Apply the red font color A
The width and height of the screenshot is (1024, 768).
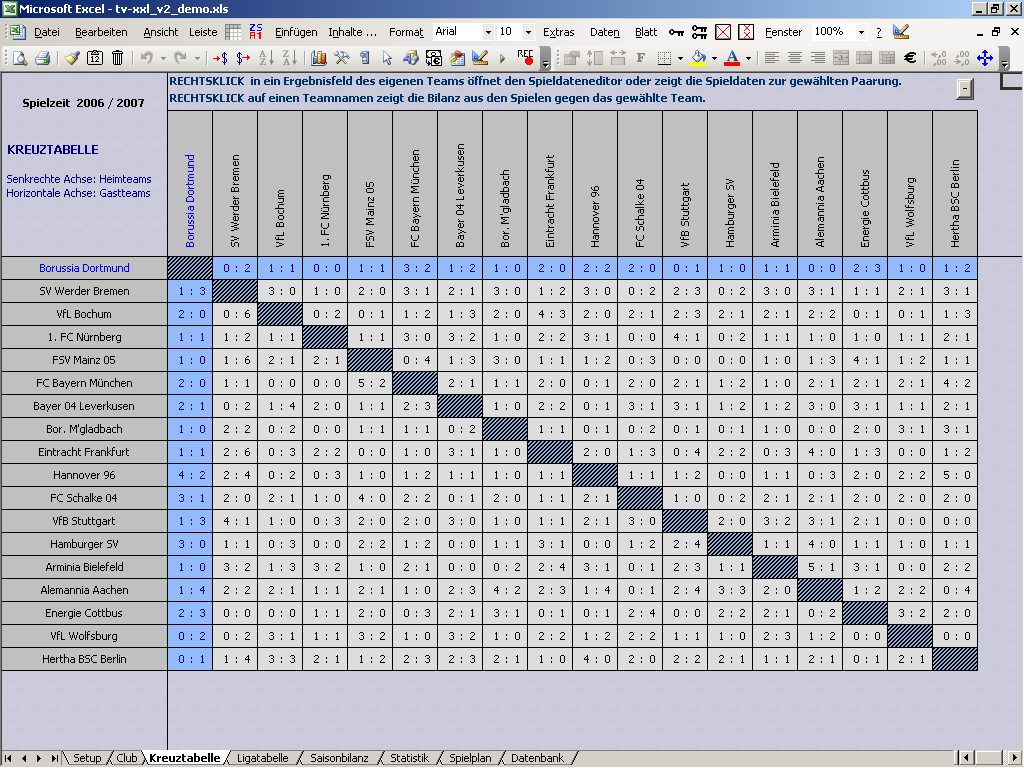(x=733, y=58)
